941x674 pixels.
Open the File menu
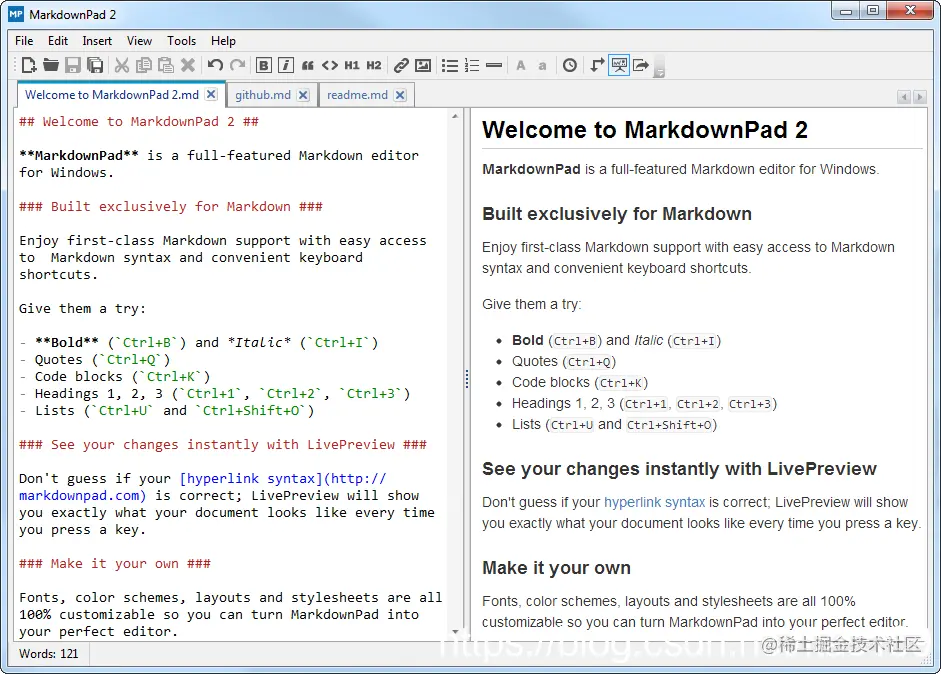[24, 41]
